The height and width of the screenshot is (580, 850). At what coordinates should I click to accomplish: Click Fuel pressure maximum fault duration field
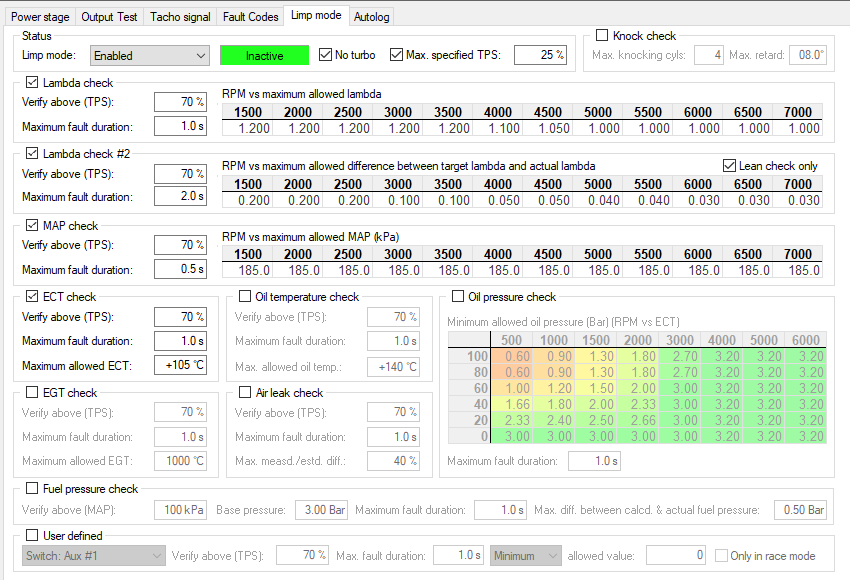500,510
